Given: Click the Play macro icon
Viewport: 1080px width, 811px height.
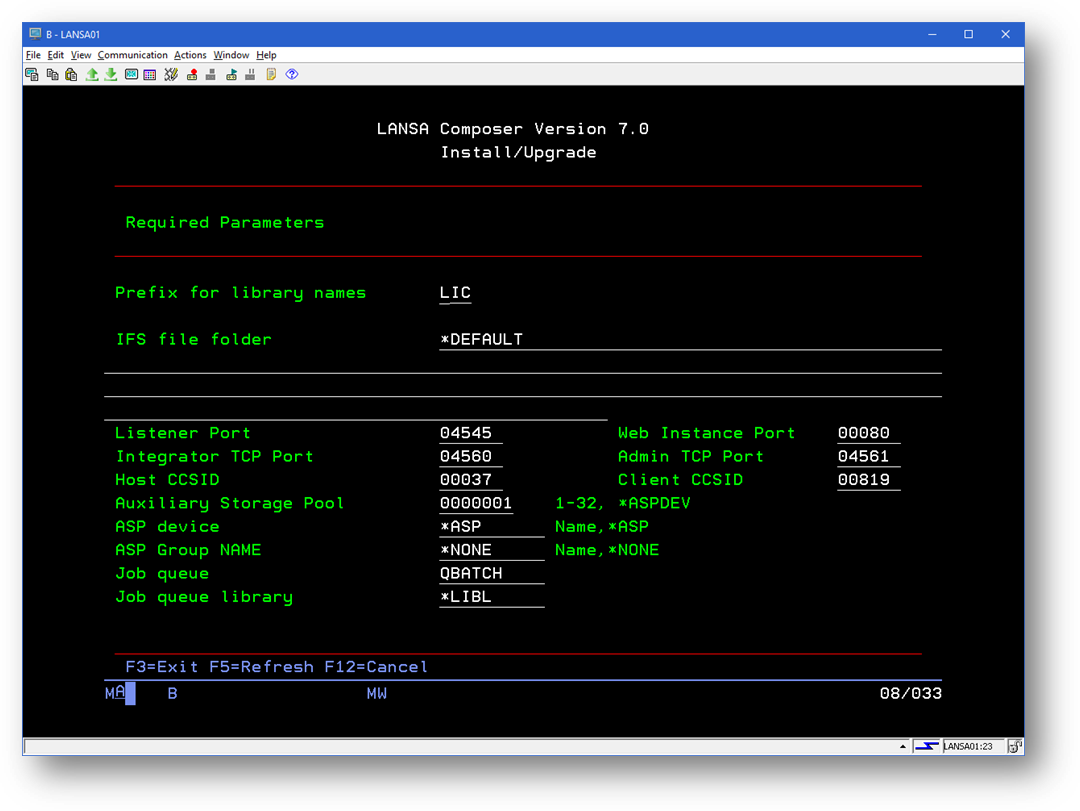Looking at the screenshot, I should pyautogui.click(x=231, y=74).
